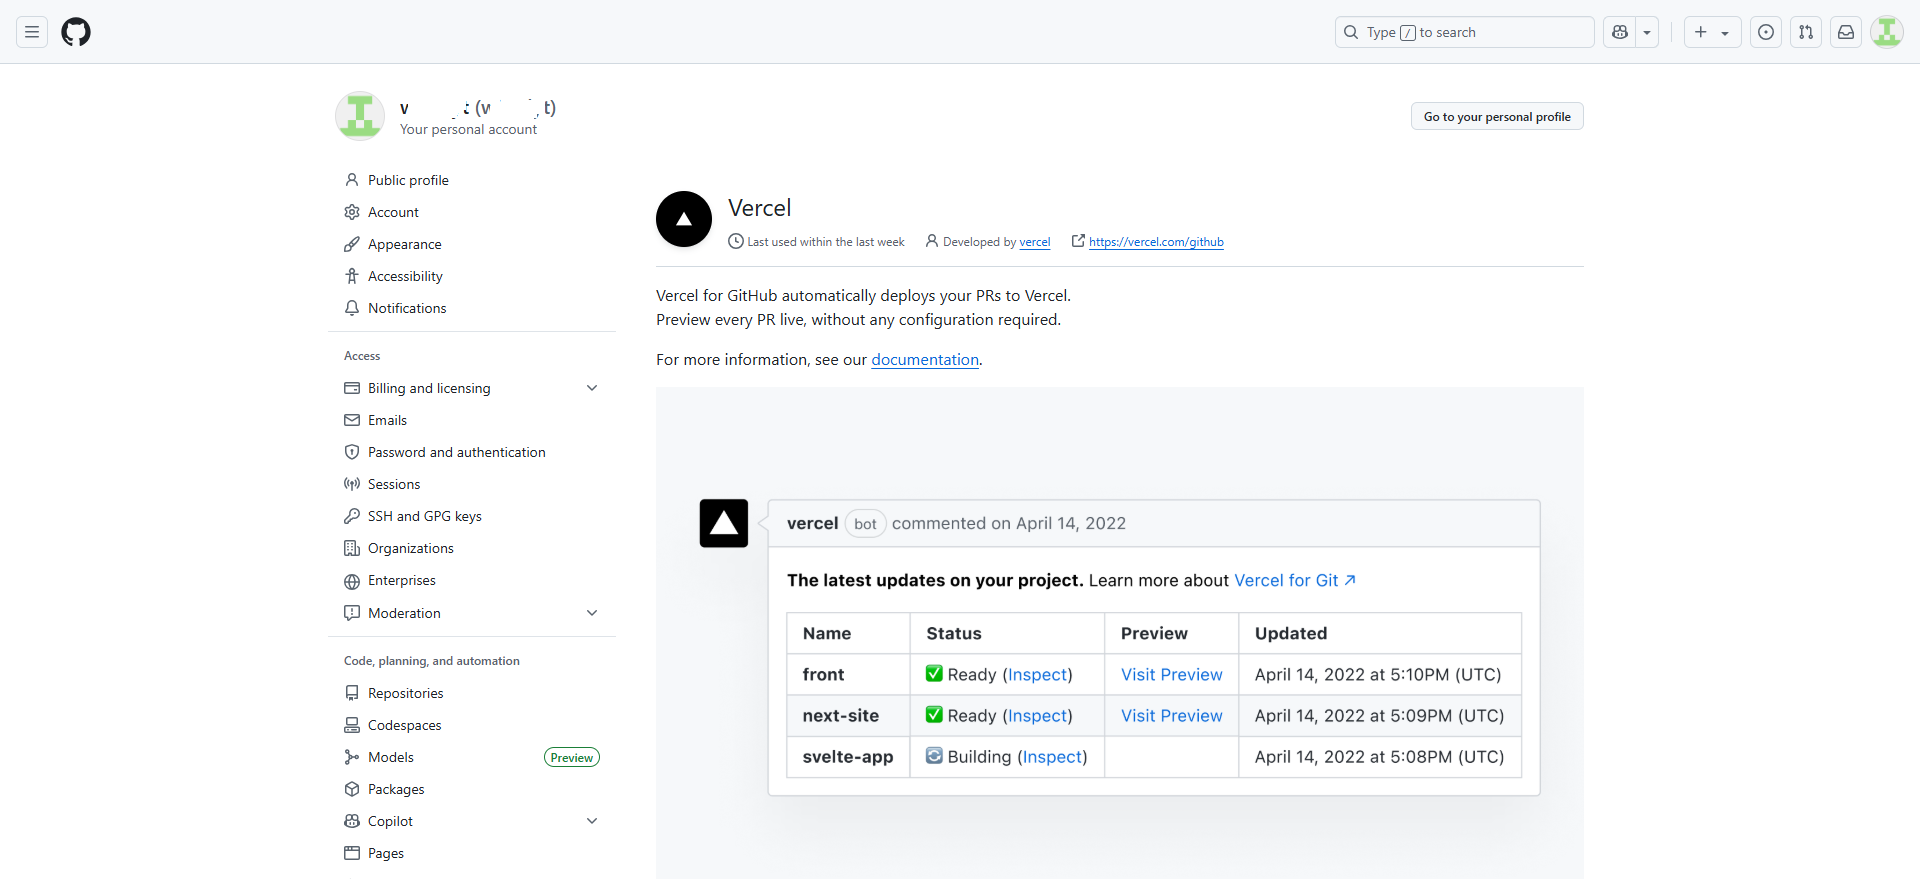1920x879 pixels.
Task: Open the notifications inbox icon
Action: [x=1846, y=32]
